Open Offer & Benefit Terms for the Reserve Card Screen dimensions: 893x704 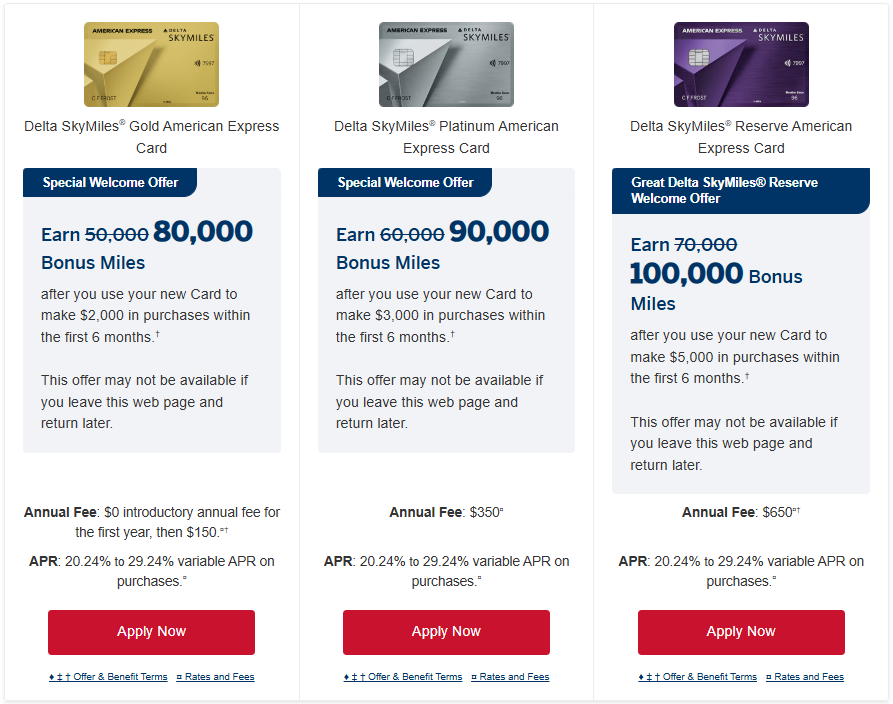[x=698, y=676]
